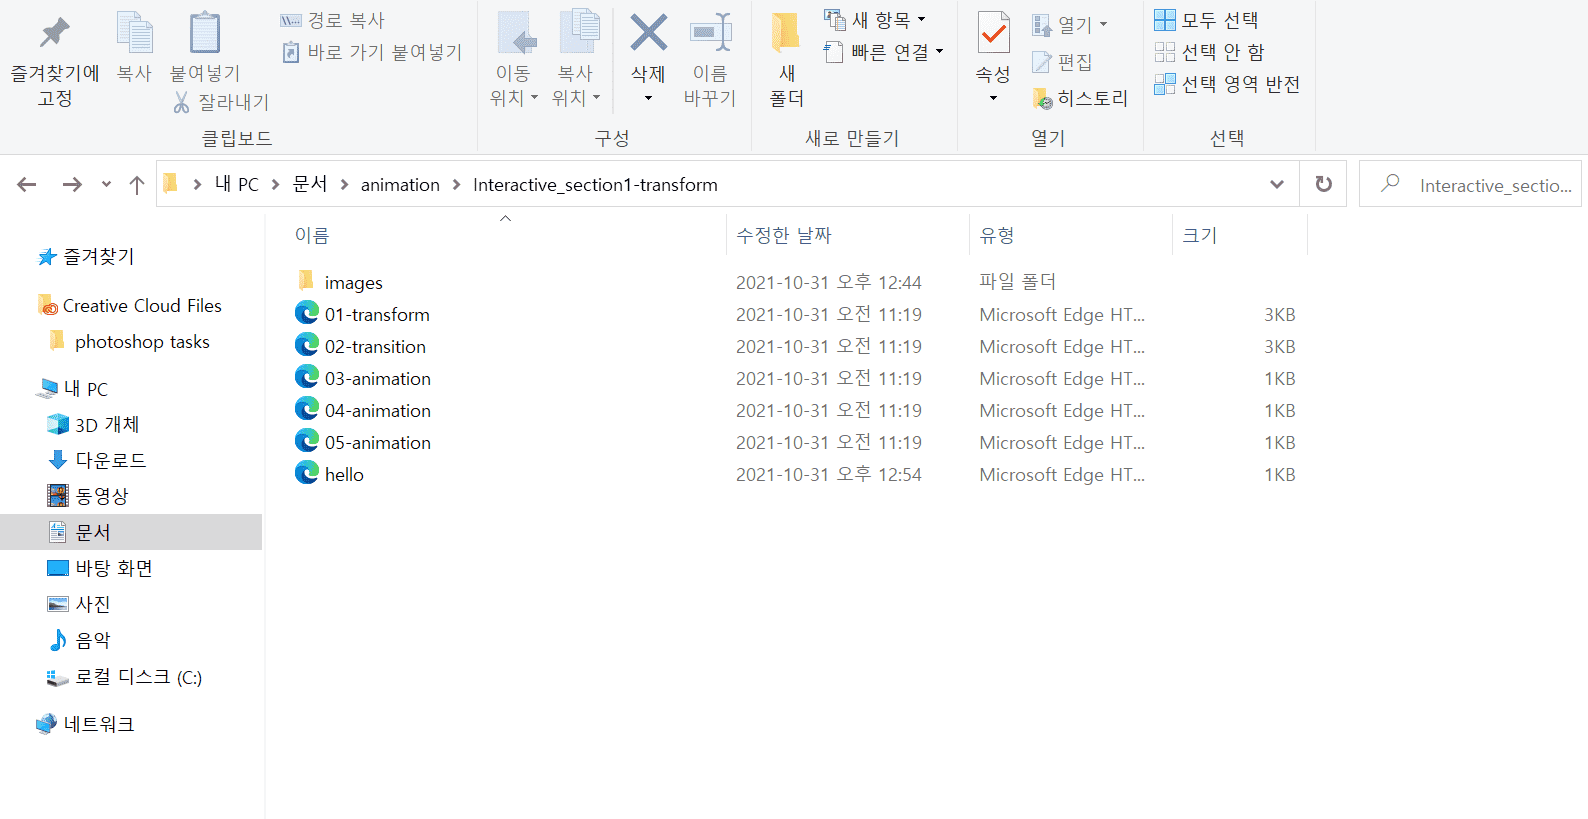Viewport: 1588px width, 819px height.
Task: Click the 파일 폴더 type cell
Action: click(1018, 282)
